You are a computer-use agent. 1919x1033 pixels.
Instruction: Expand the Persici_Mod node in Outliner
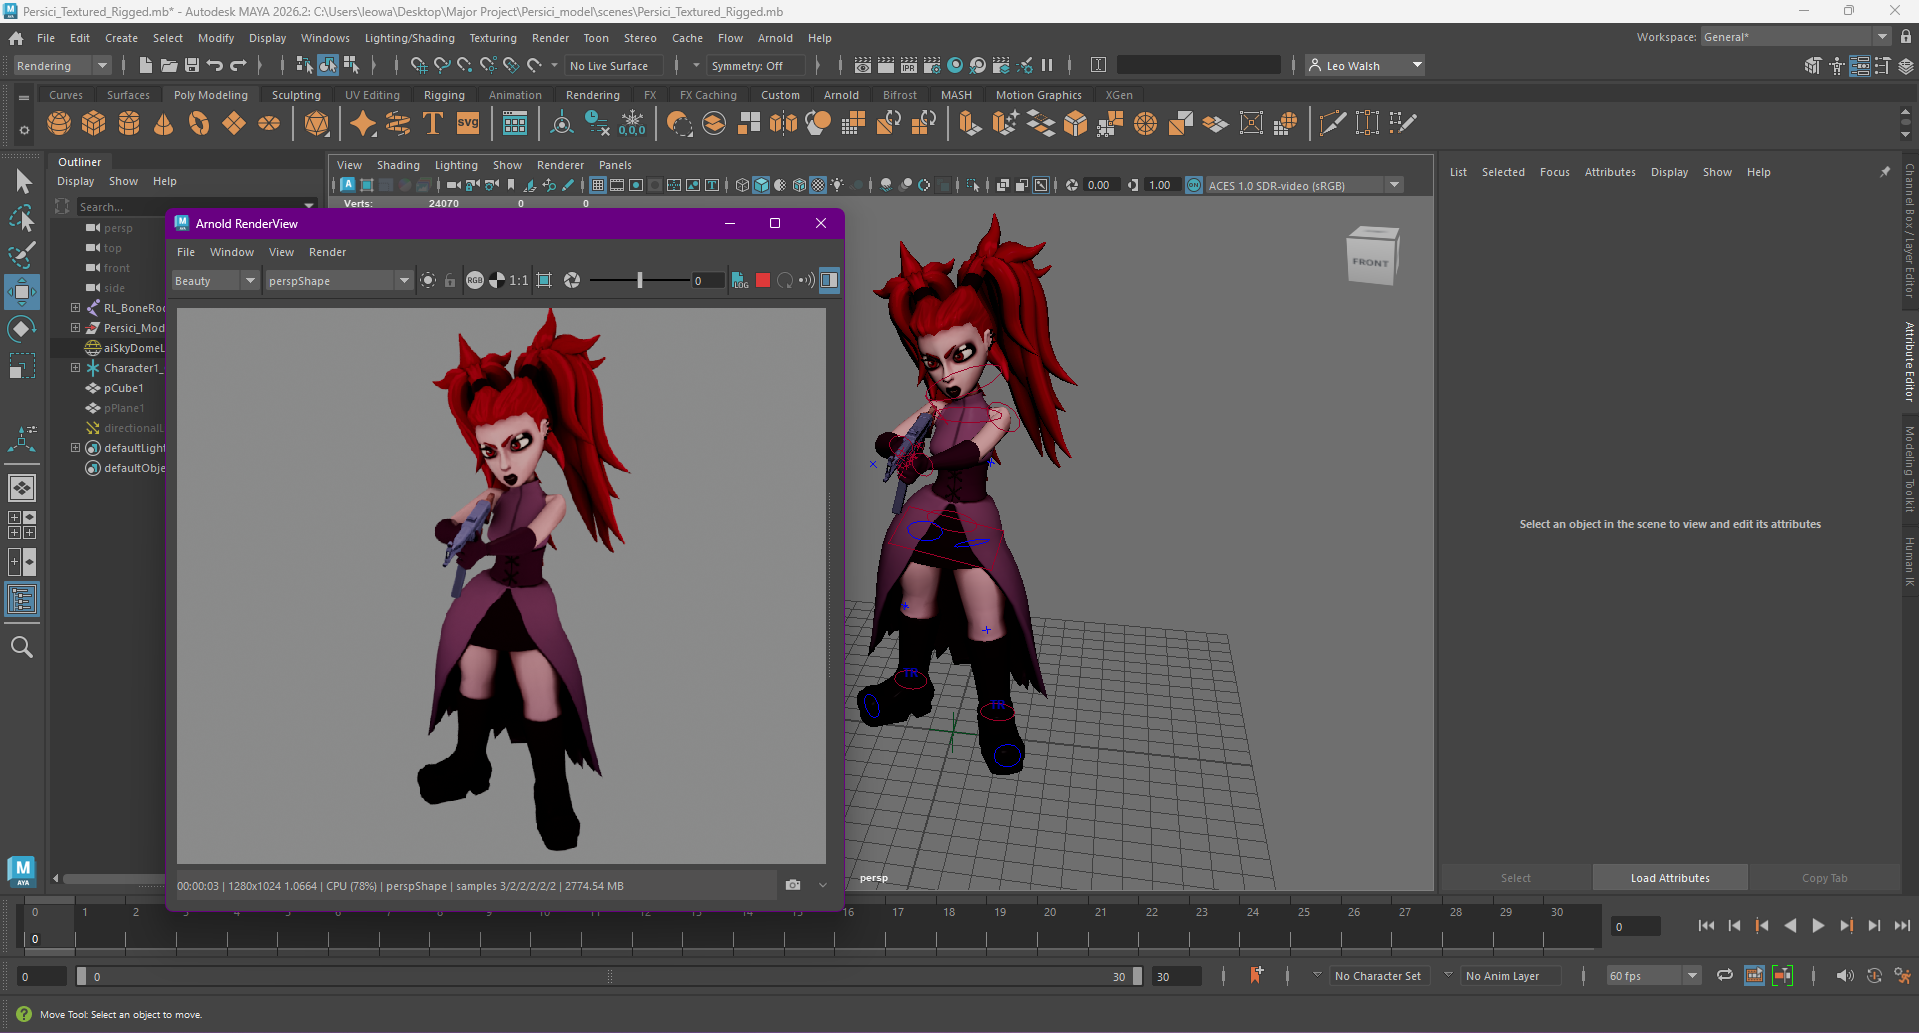(x=75, y=328)
